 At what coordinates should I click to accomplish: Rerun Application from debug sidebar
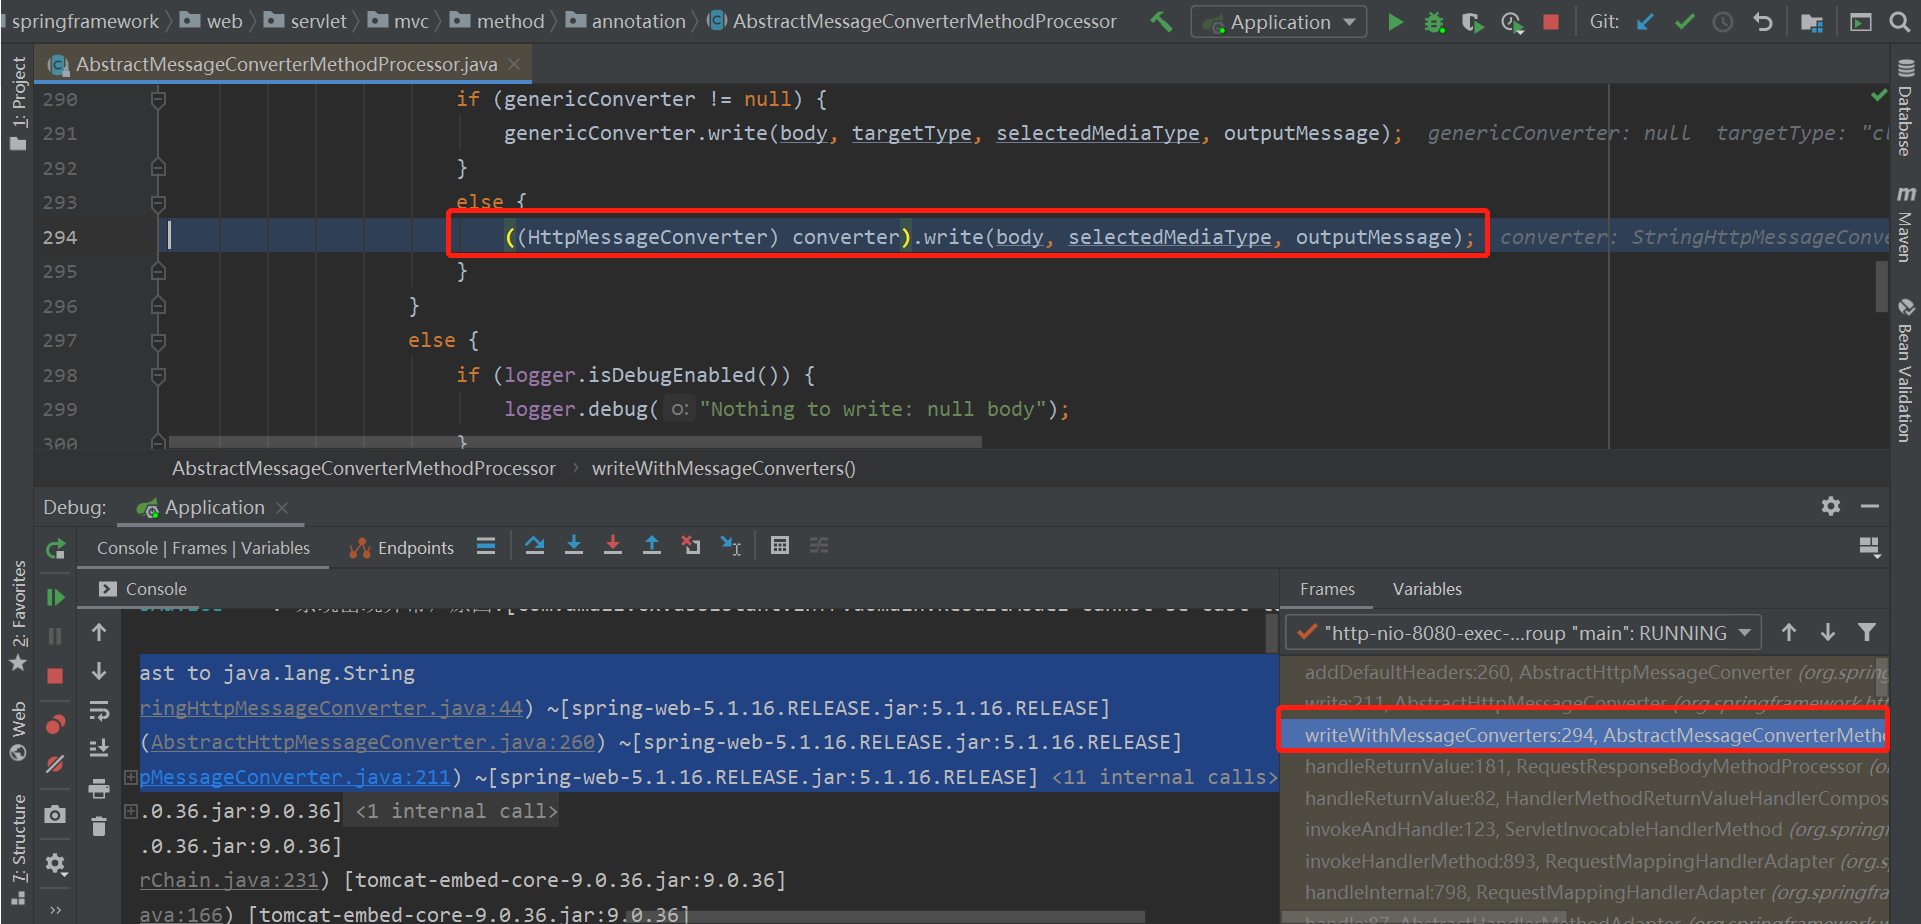(56, 548)
